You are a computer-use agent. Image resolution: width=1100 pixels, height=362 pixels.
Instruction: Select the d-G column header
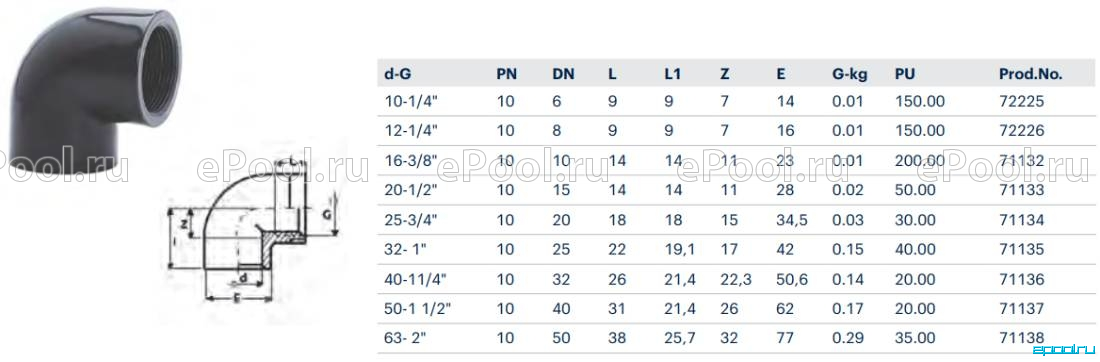(398, 73)
